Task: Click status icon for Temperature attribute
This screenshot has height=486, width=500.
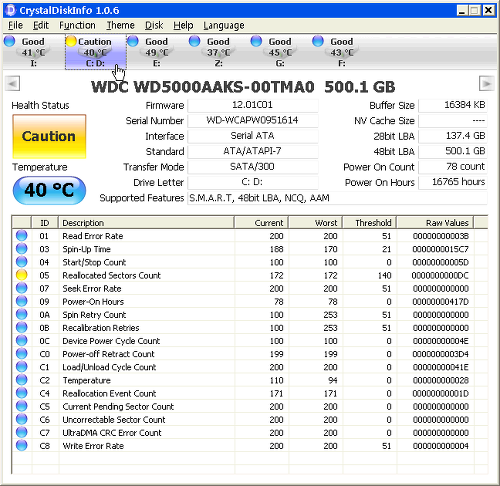Action: pyautogui.click(x=22, y=380)
